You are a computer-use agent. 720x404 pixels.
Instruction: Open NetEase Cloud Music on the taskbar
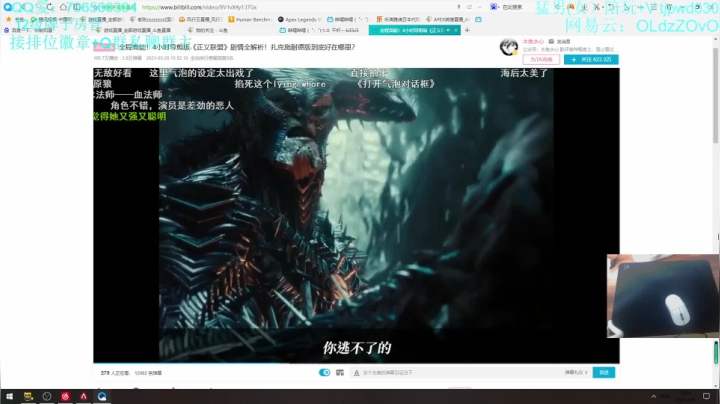[65, 396]
